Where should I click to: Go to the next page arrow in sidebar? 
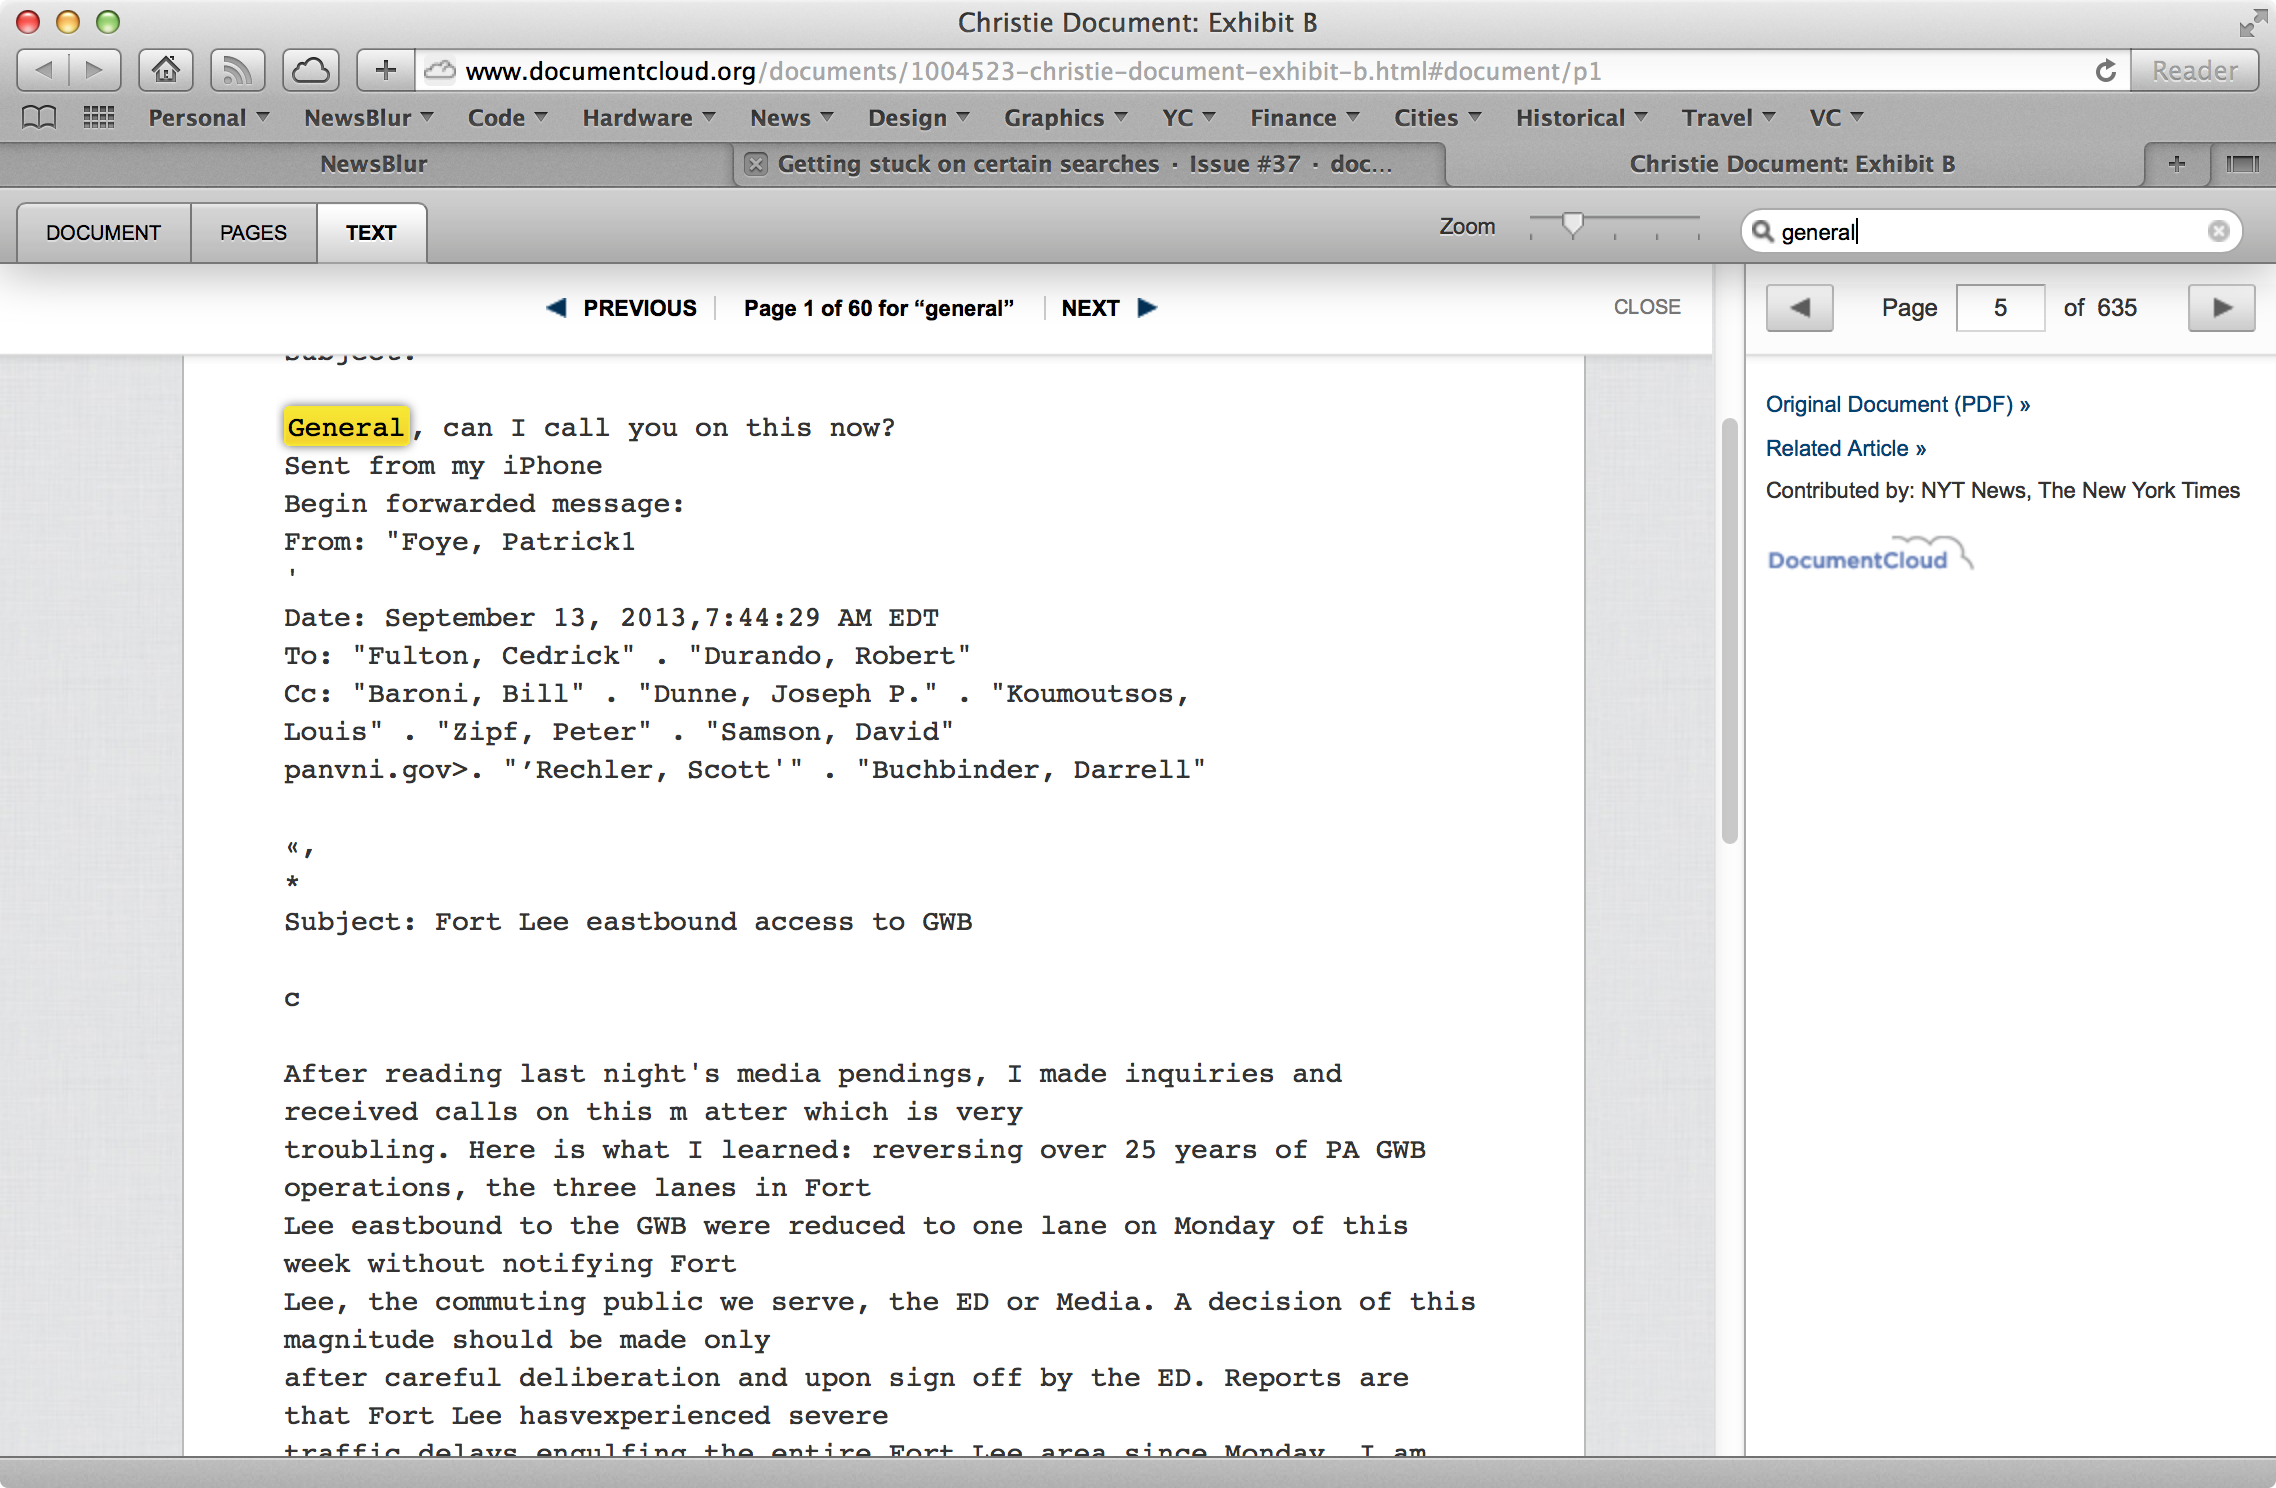tap(2221, 307)
